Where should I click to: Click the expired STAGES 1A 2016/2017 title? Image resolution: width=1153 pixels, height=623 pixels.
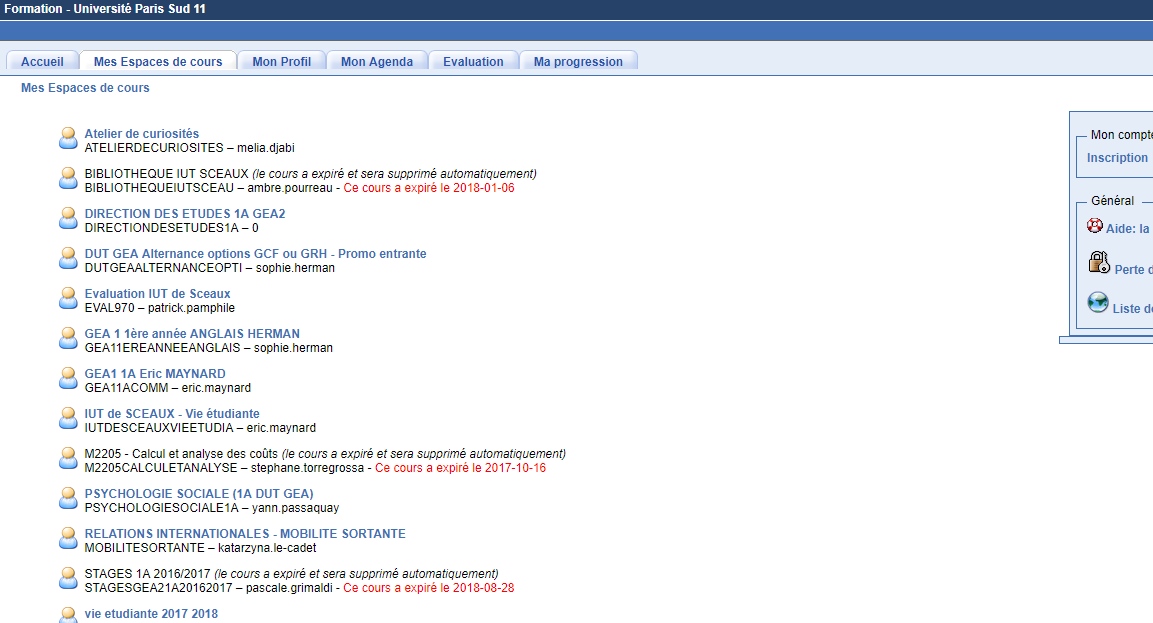(x=147, y=574)
